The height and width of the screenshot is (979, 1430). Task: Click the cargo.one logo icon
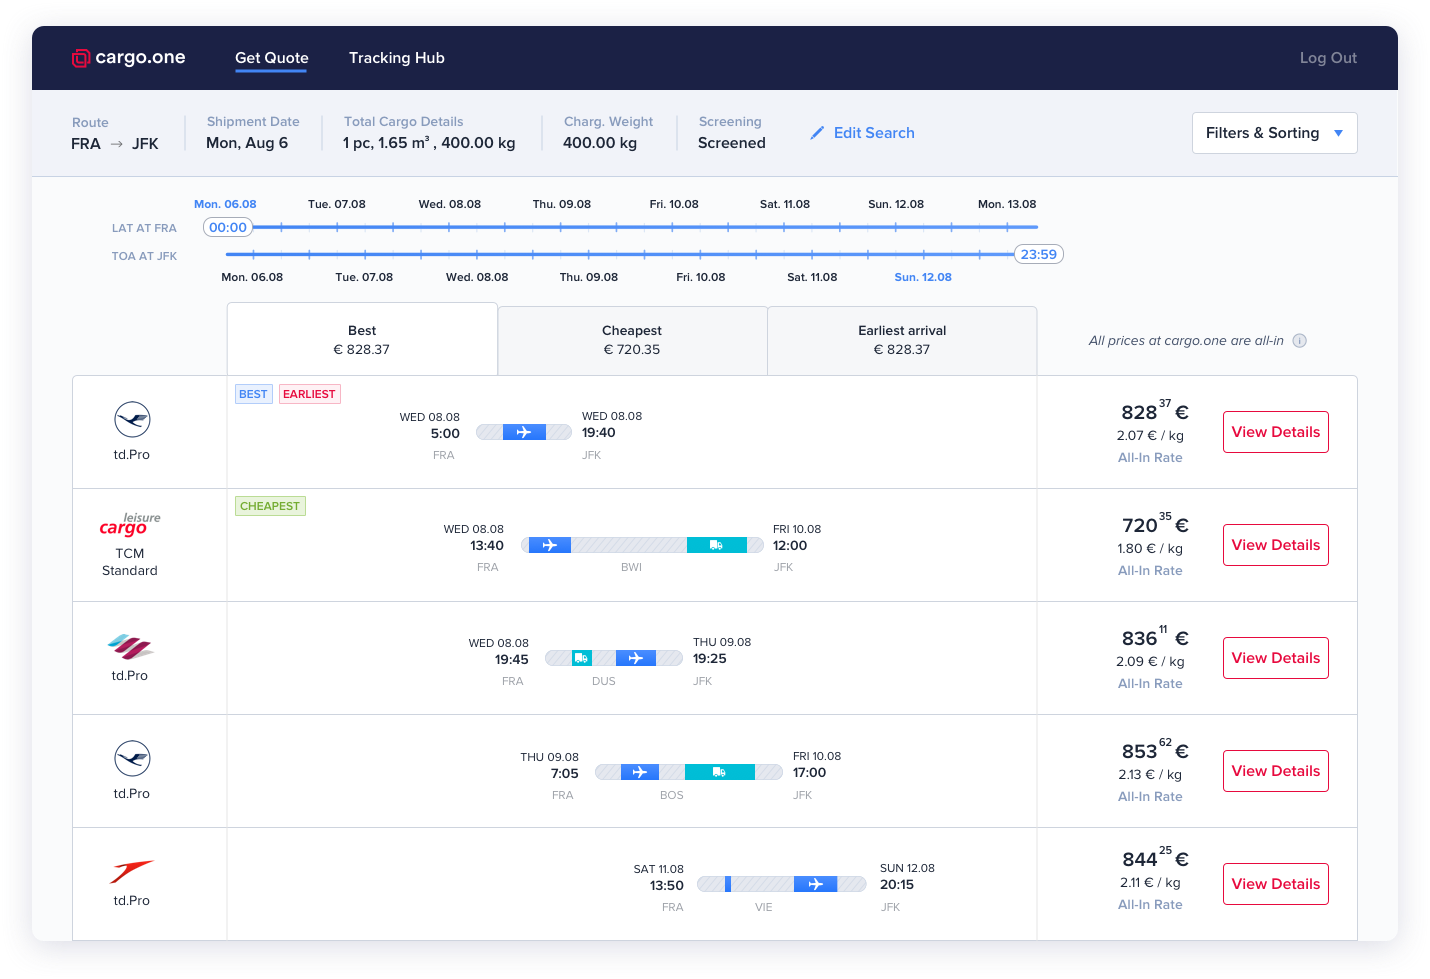click(x=79, y=57)
